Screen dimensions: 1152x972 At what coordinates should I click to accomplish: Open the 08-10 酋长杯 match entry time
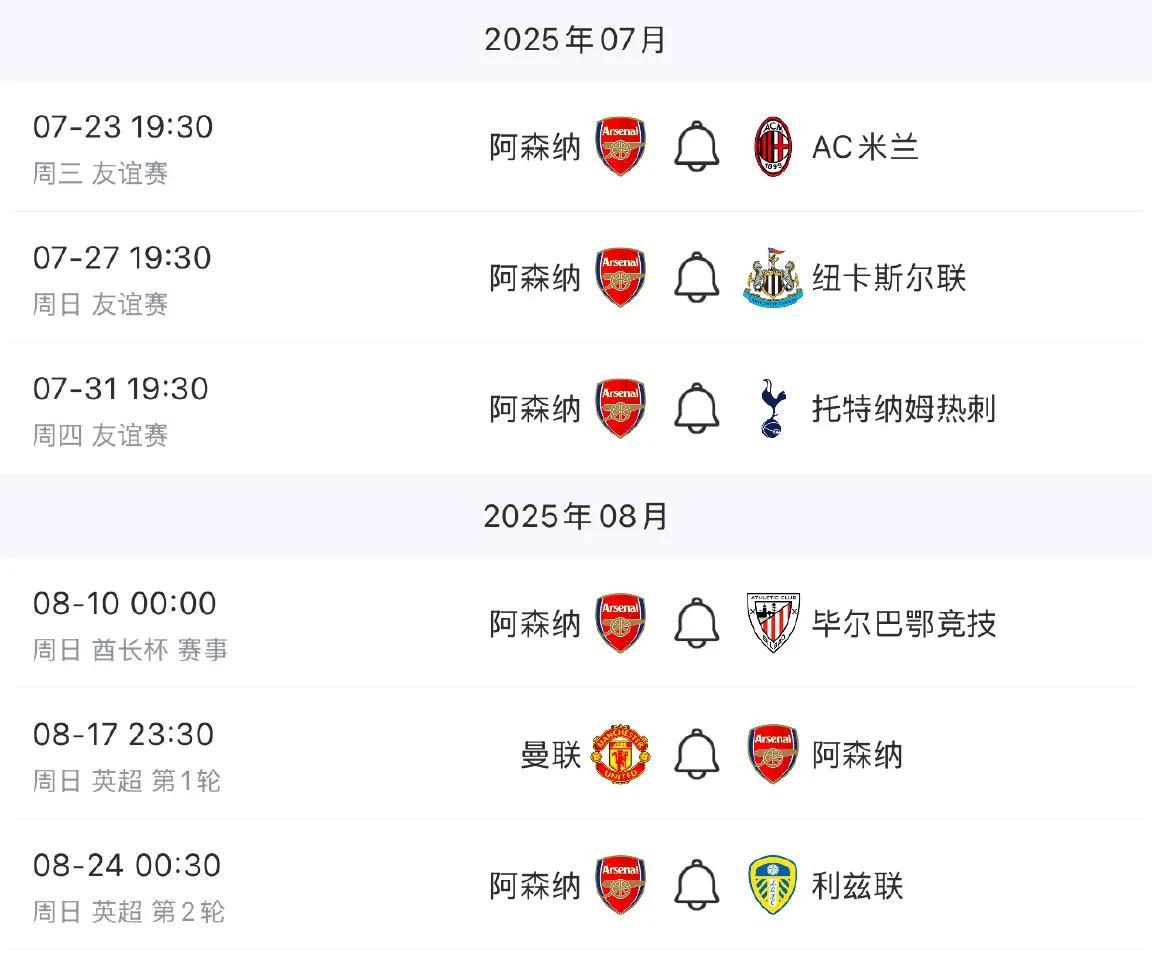coord(124,604)
